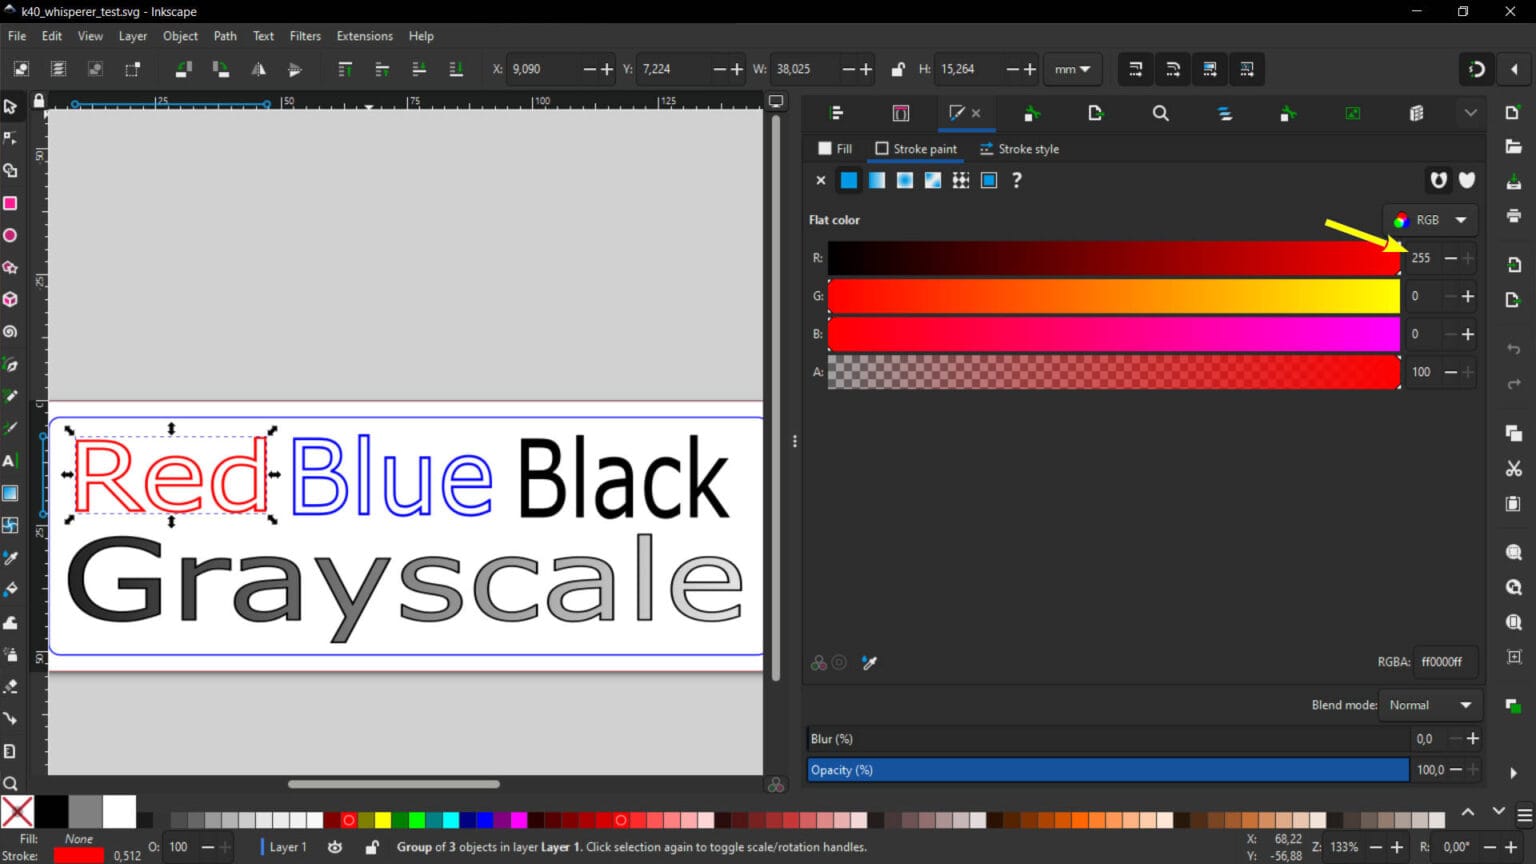This screenshot has height=864, width=1536.
Task: Click the color picker eyedropper button
Action: click(x=869, y=662)
